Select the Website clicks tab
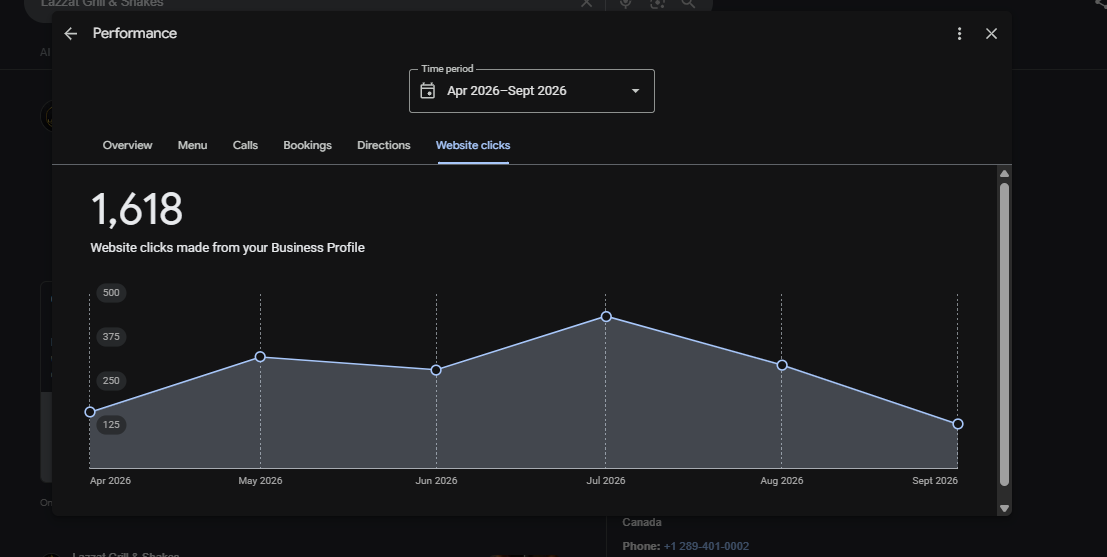 (x=473, y=145)
